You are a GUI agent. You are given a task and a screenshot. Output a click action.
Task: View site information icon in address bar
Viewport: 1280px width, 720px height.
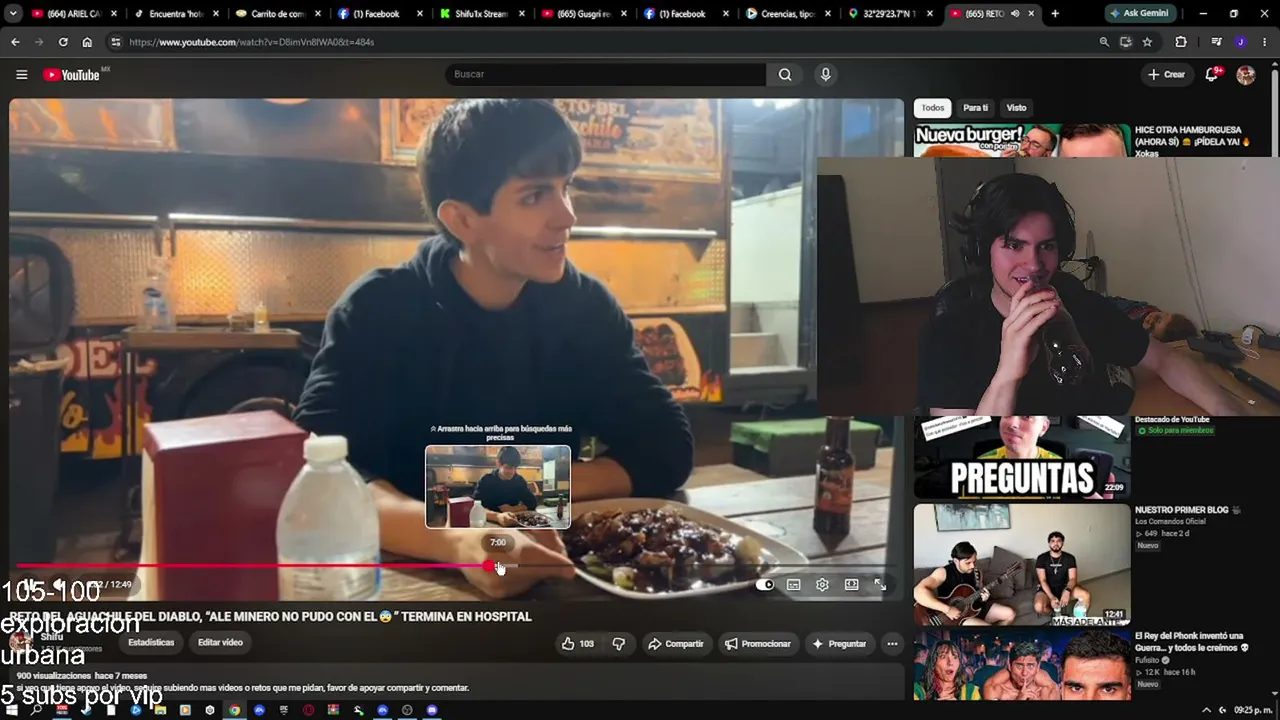[116, 42]
